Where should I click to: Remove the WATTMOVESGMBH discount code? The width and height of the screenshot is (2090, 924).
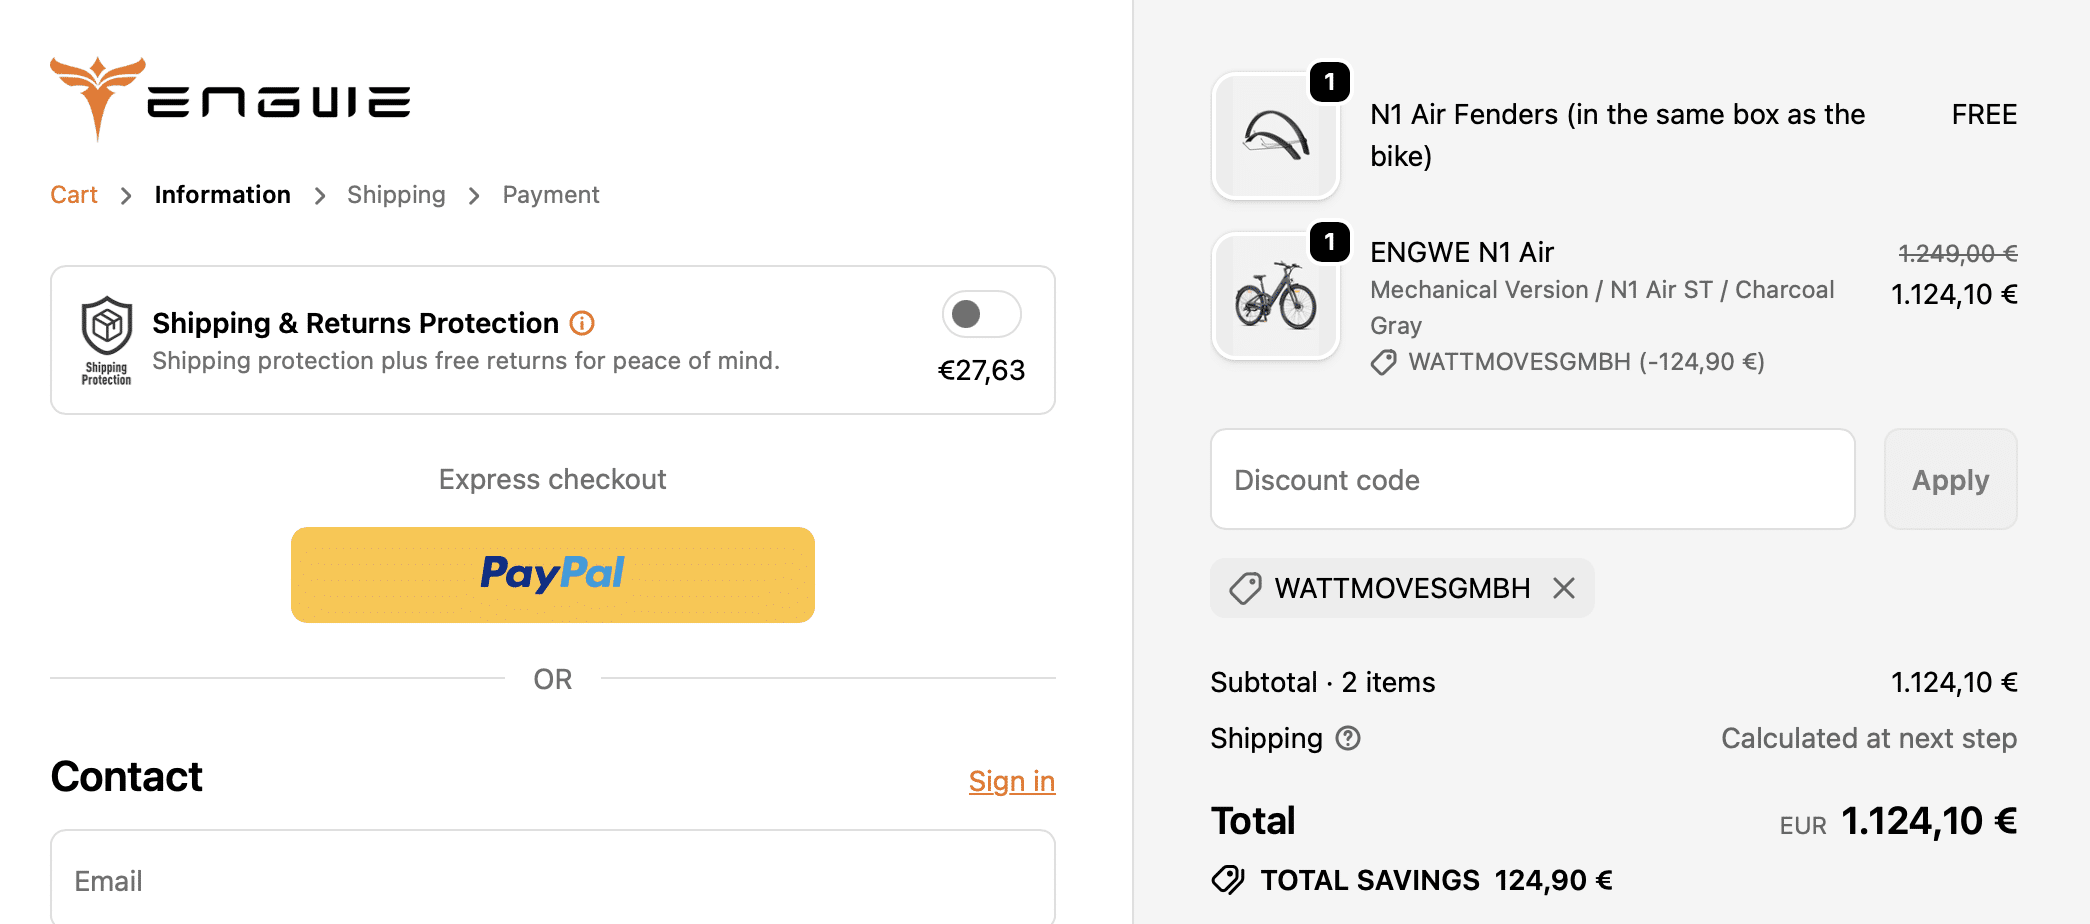click(1564, 588)
